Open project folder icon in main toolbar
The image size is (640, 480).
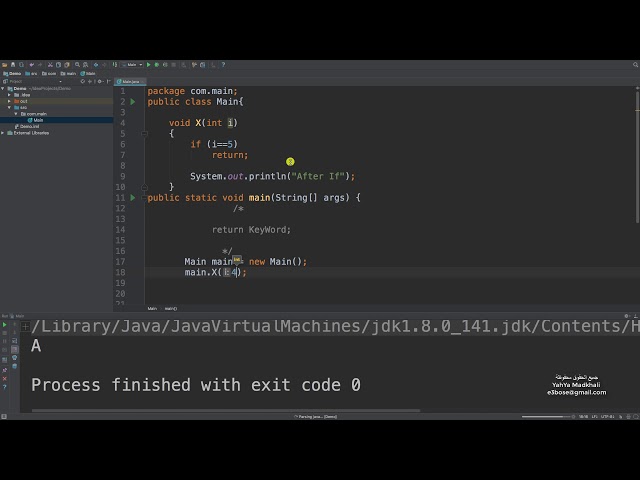[4, 65]
